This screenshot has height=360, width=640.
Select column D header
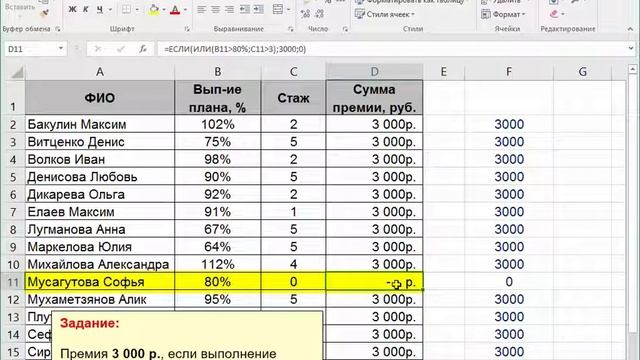(x=374, y=72)
